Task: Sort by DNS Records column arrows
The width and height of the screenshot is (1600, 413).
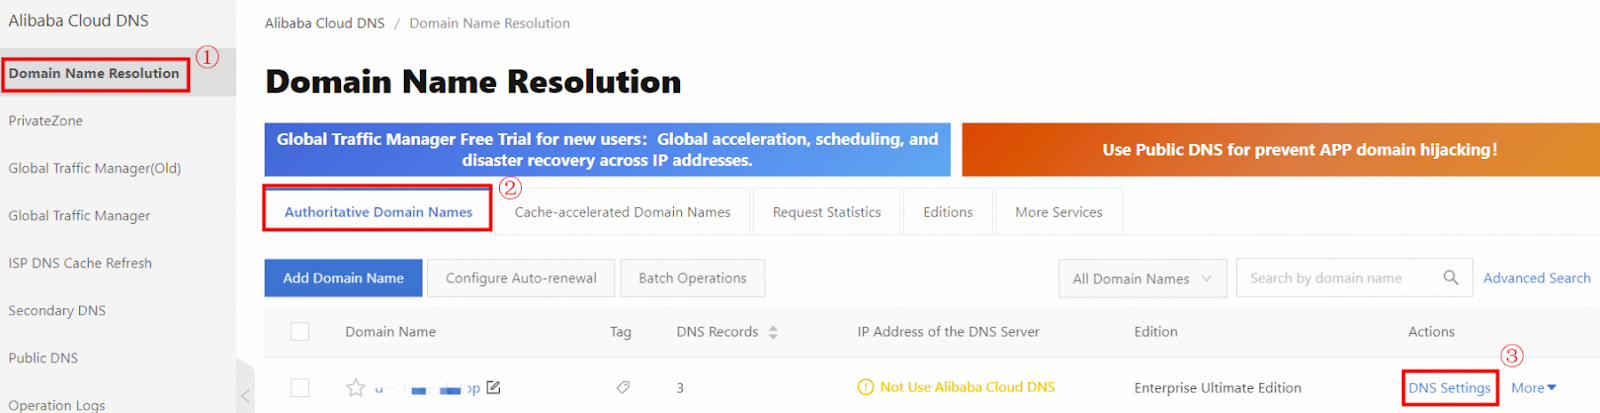Action: coord(773,332)
